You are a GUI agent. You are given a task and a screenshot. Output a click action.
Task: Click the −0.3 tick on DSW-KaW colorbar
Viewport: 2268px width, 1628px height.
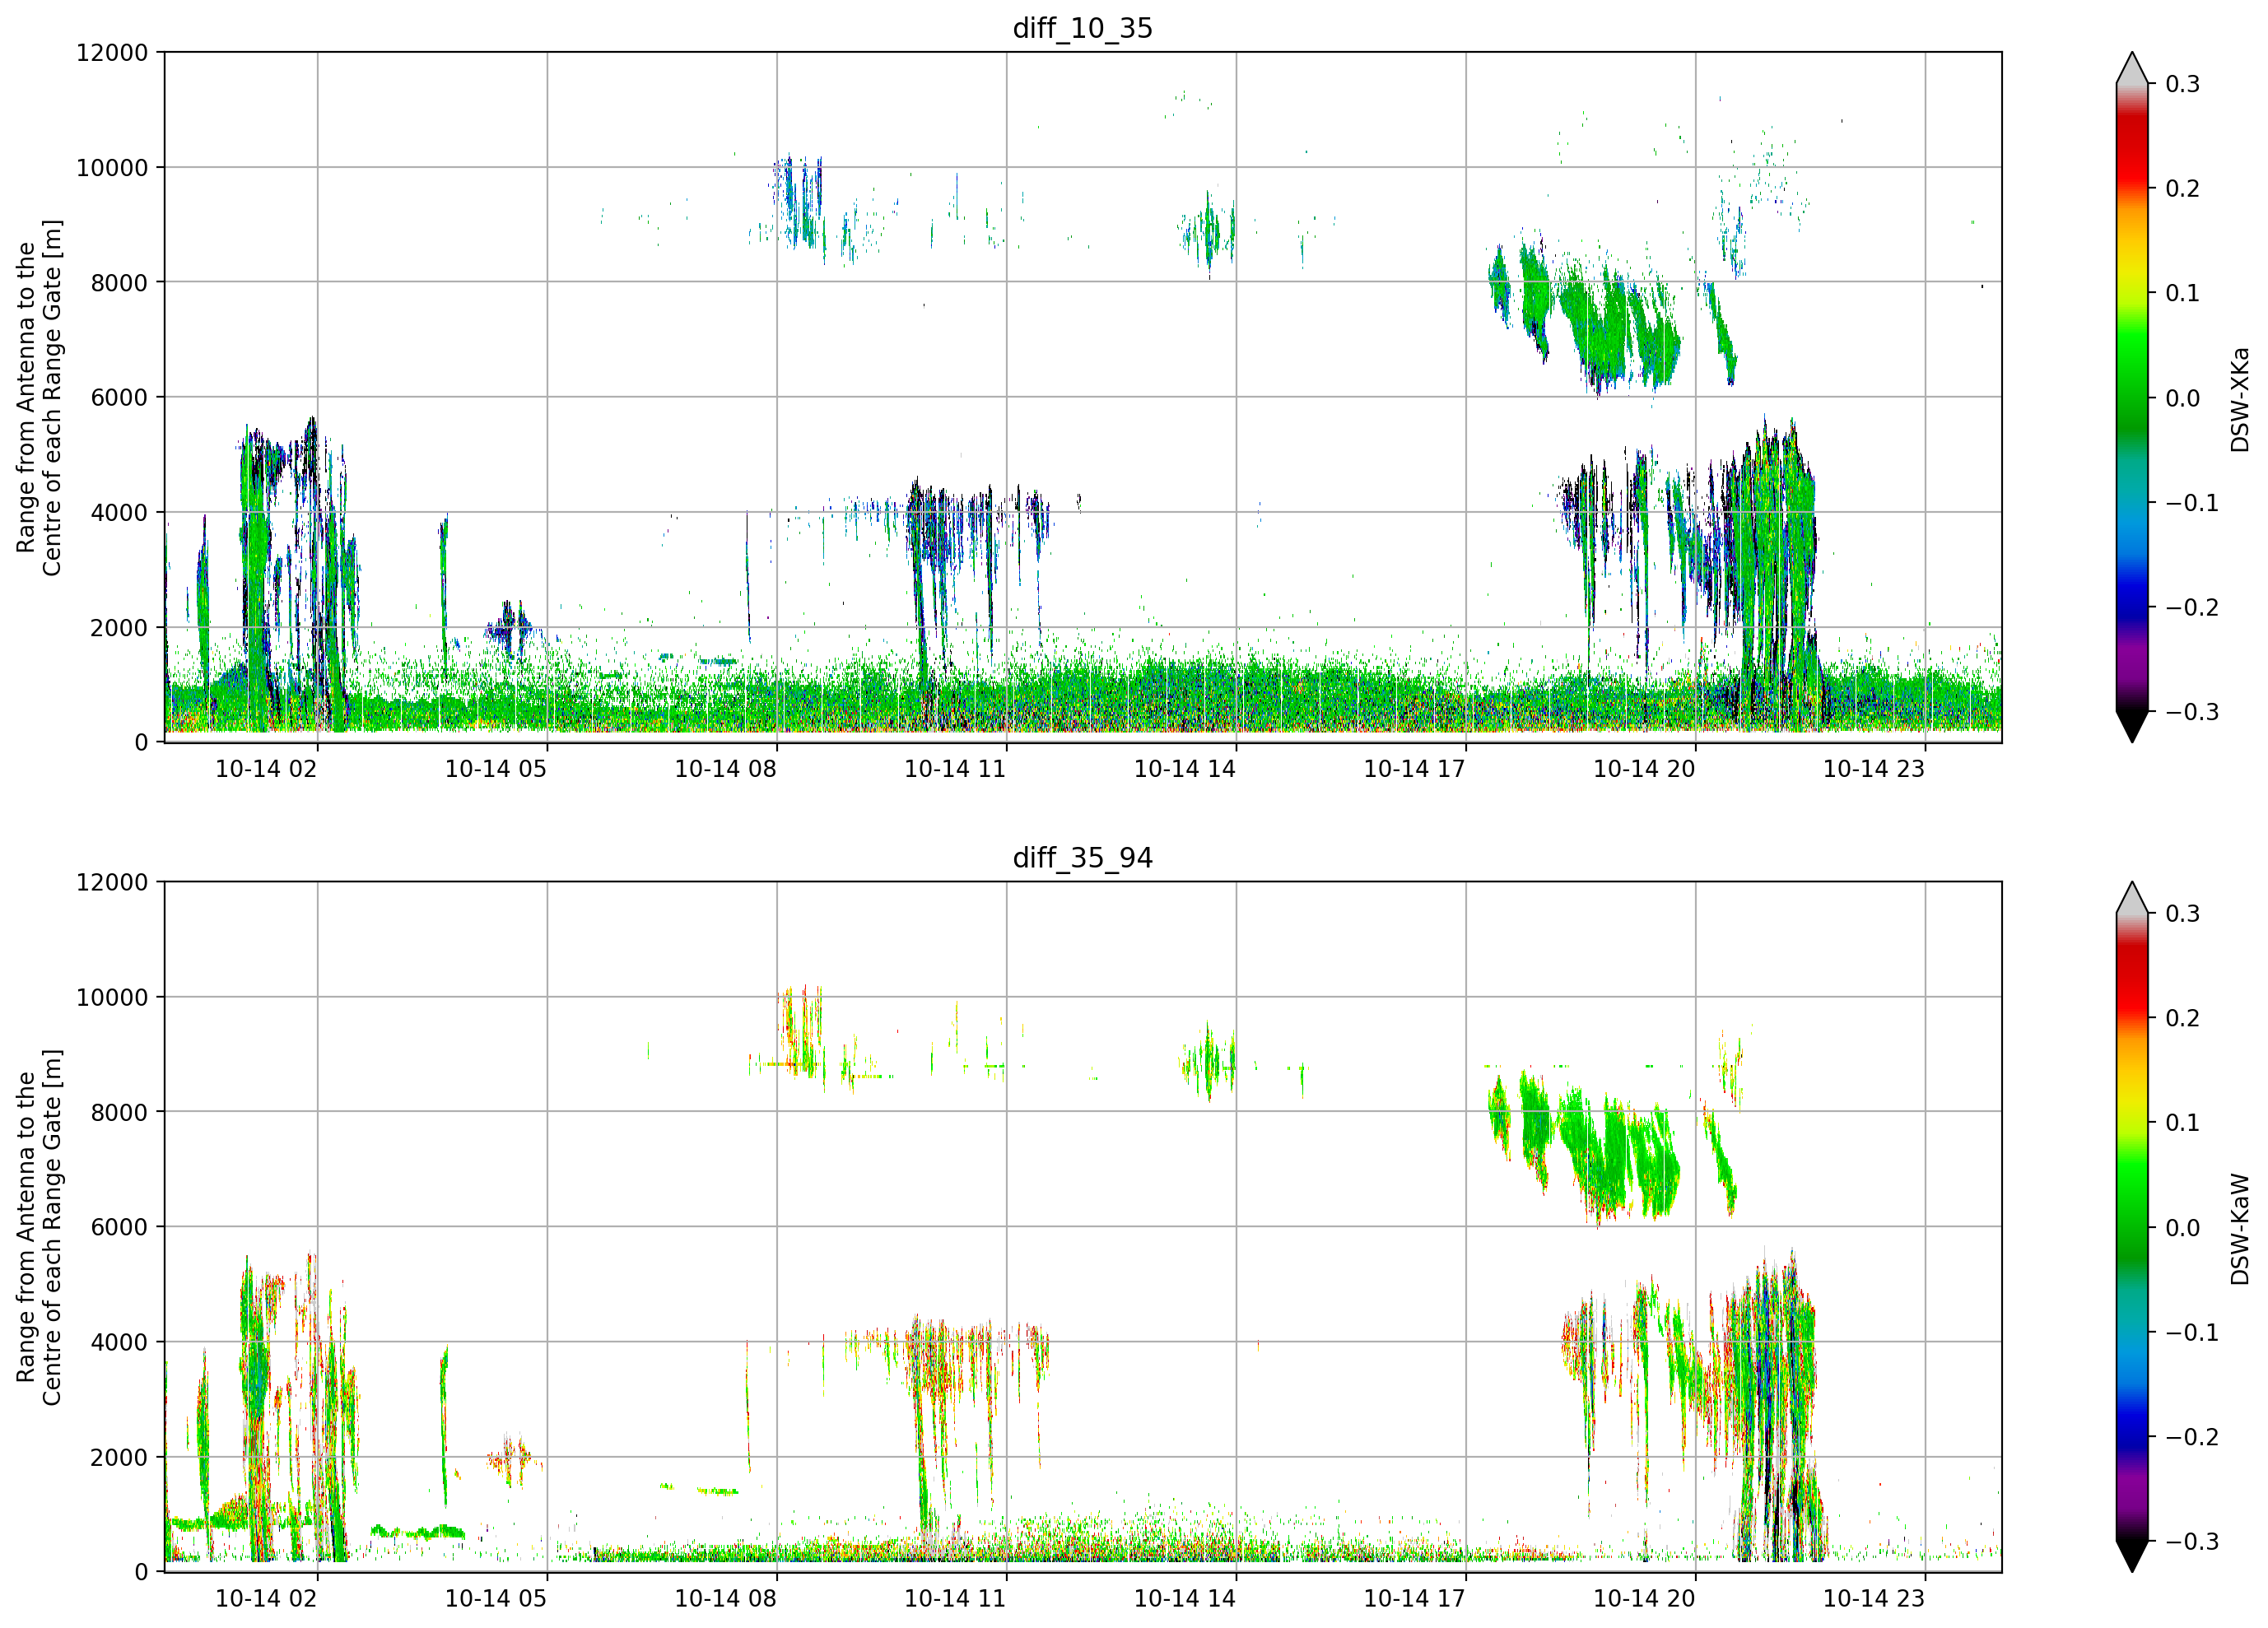click(2192, 1542)
